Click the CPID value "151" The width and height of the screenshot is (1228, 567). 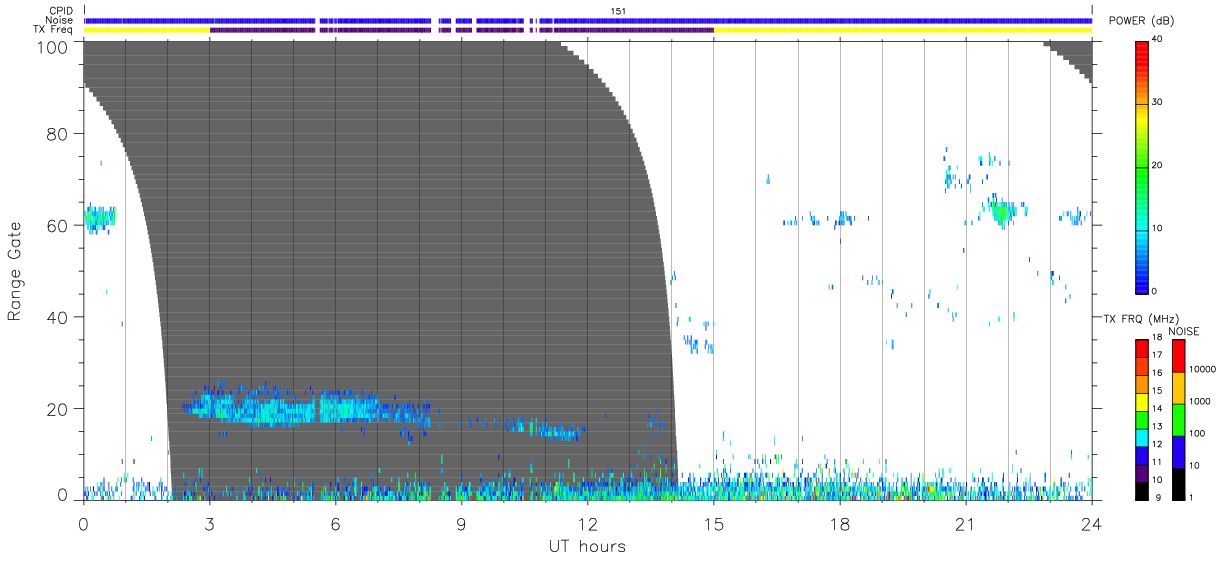coord(618,11)
